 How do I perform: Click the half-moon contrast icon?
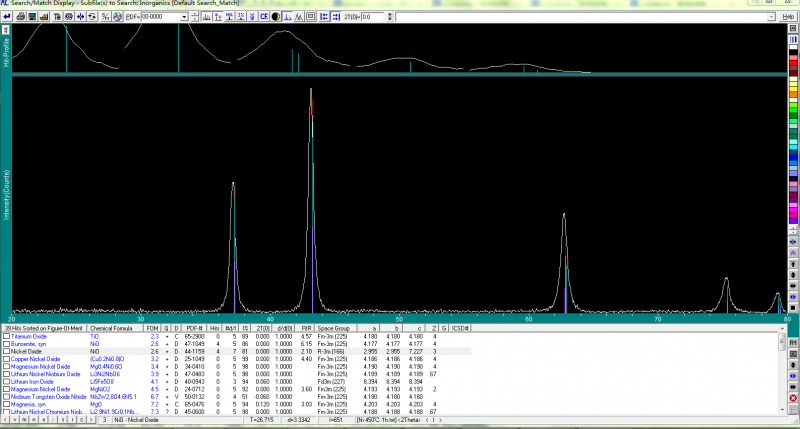click(275, 17)
